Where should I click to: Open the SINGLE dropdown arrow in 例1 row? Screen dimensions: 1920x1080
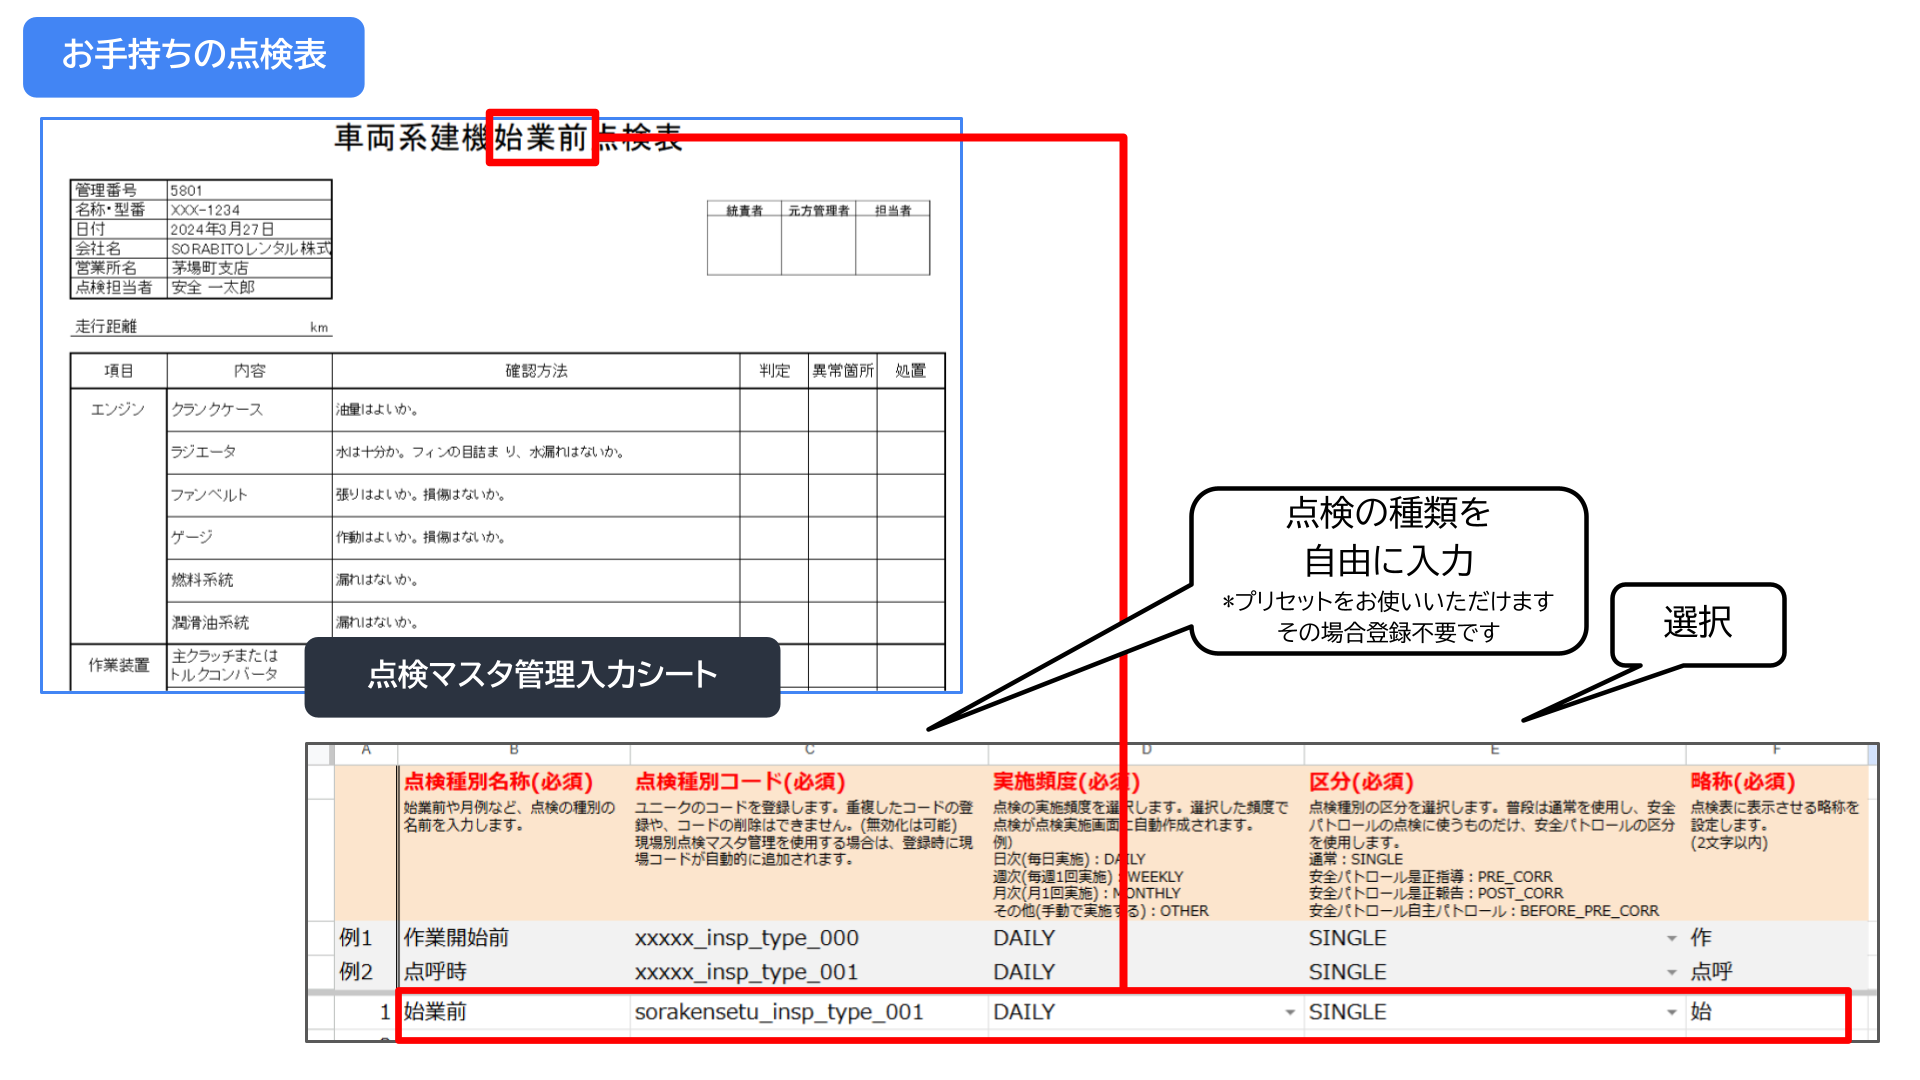[x=1671, y=939]
